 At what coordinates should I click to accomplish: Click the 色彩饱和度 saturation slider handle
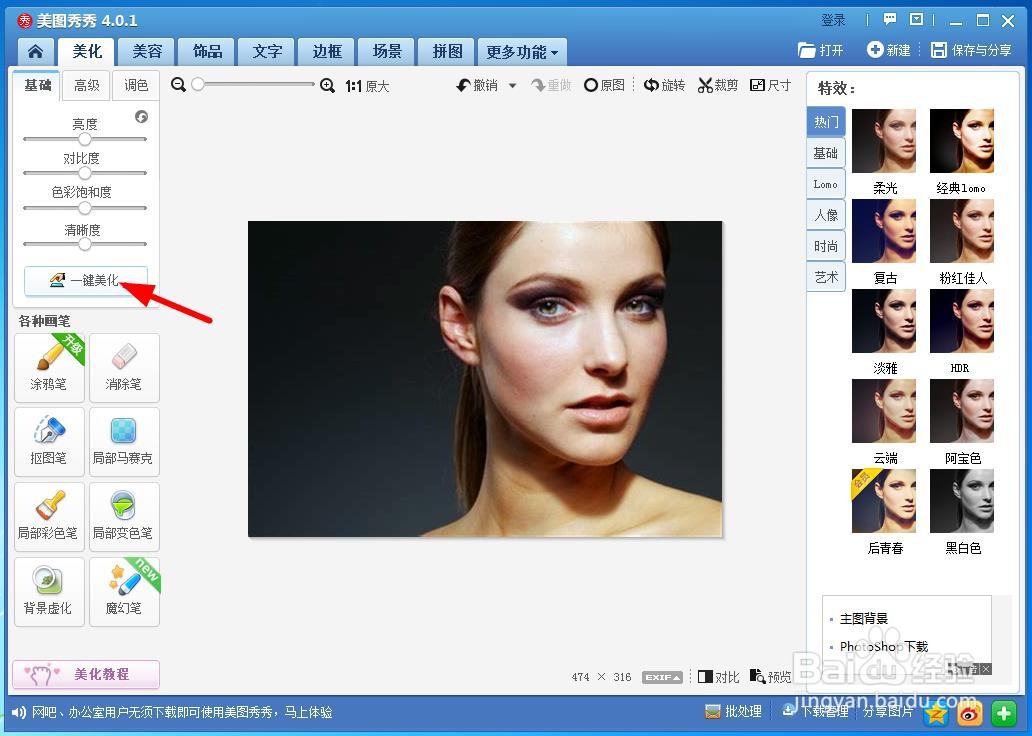(85, 208)
